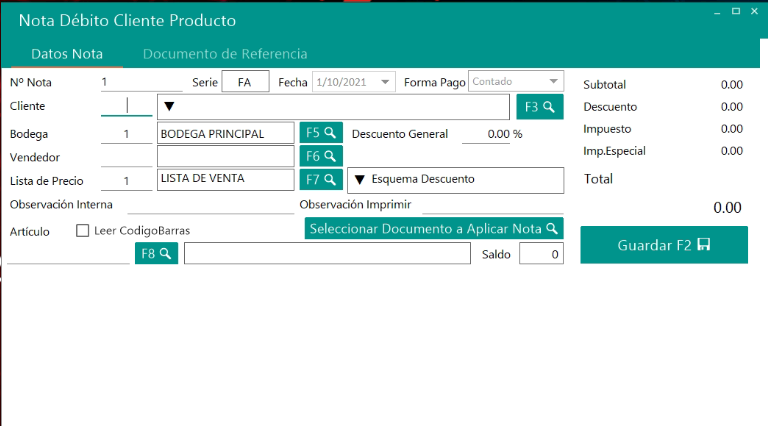Switch to Documento de Referencia tab
This screenshot has width=768, height=426.
tap(225, 54)
